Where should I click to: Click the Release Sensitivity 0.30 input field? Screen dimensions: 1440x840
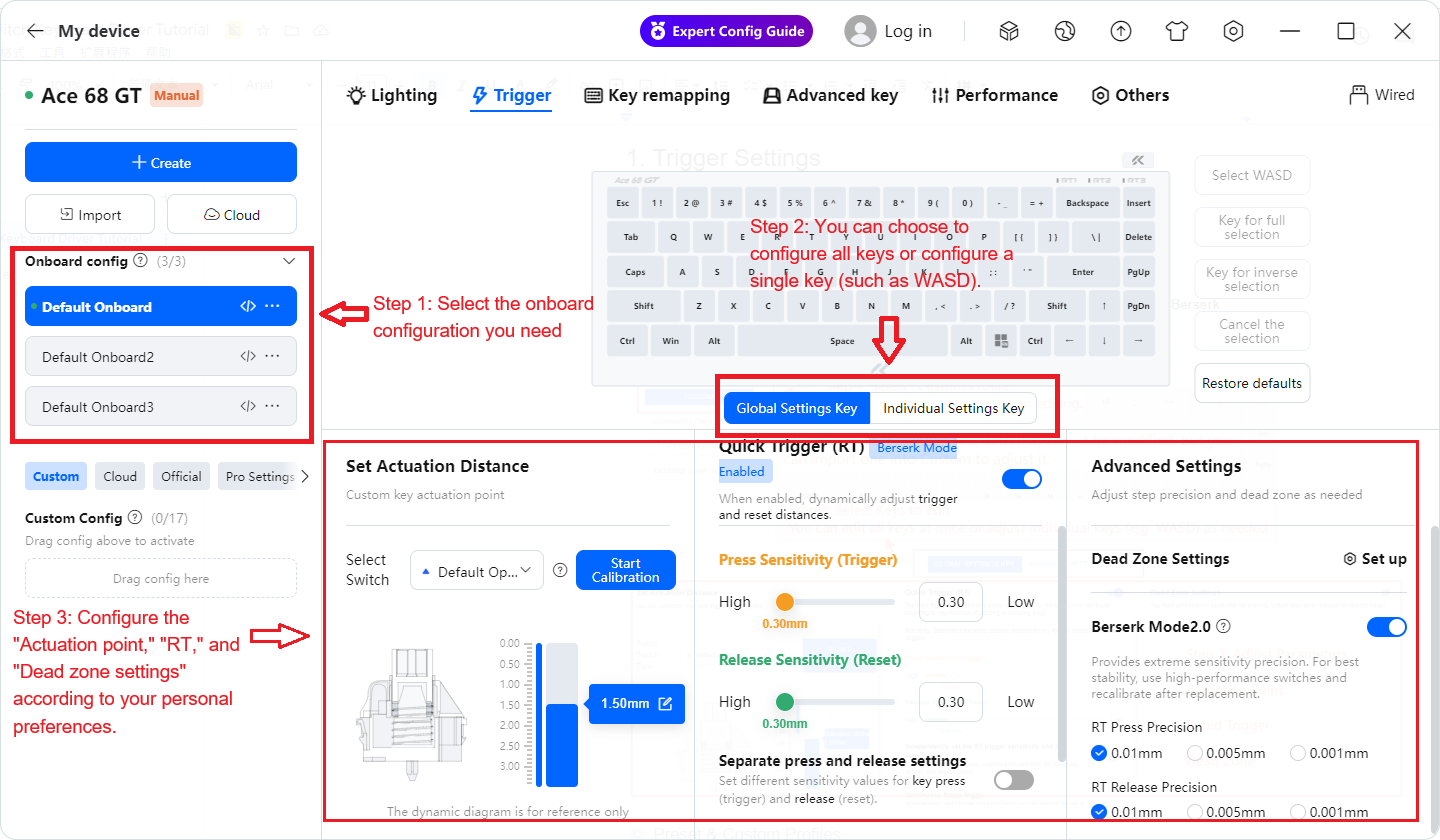coord(951,702)
